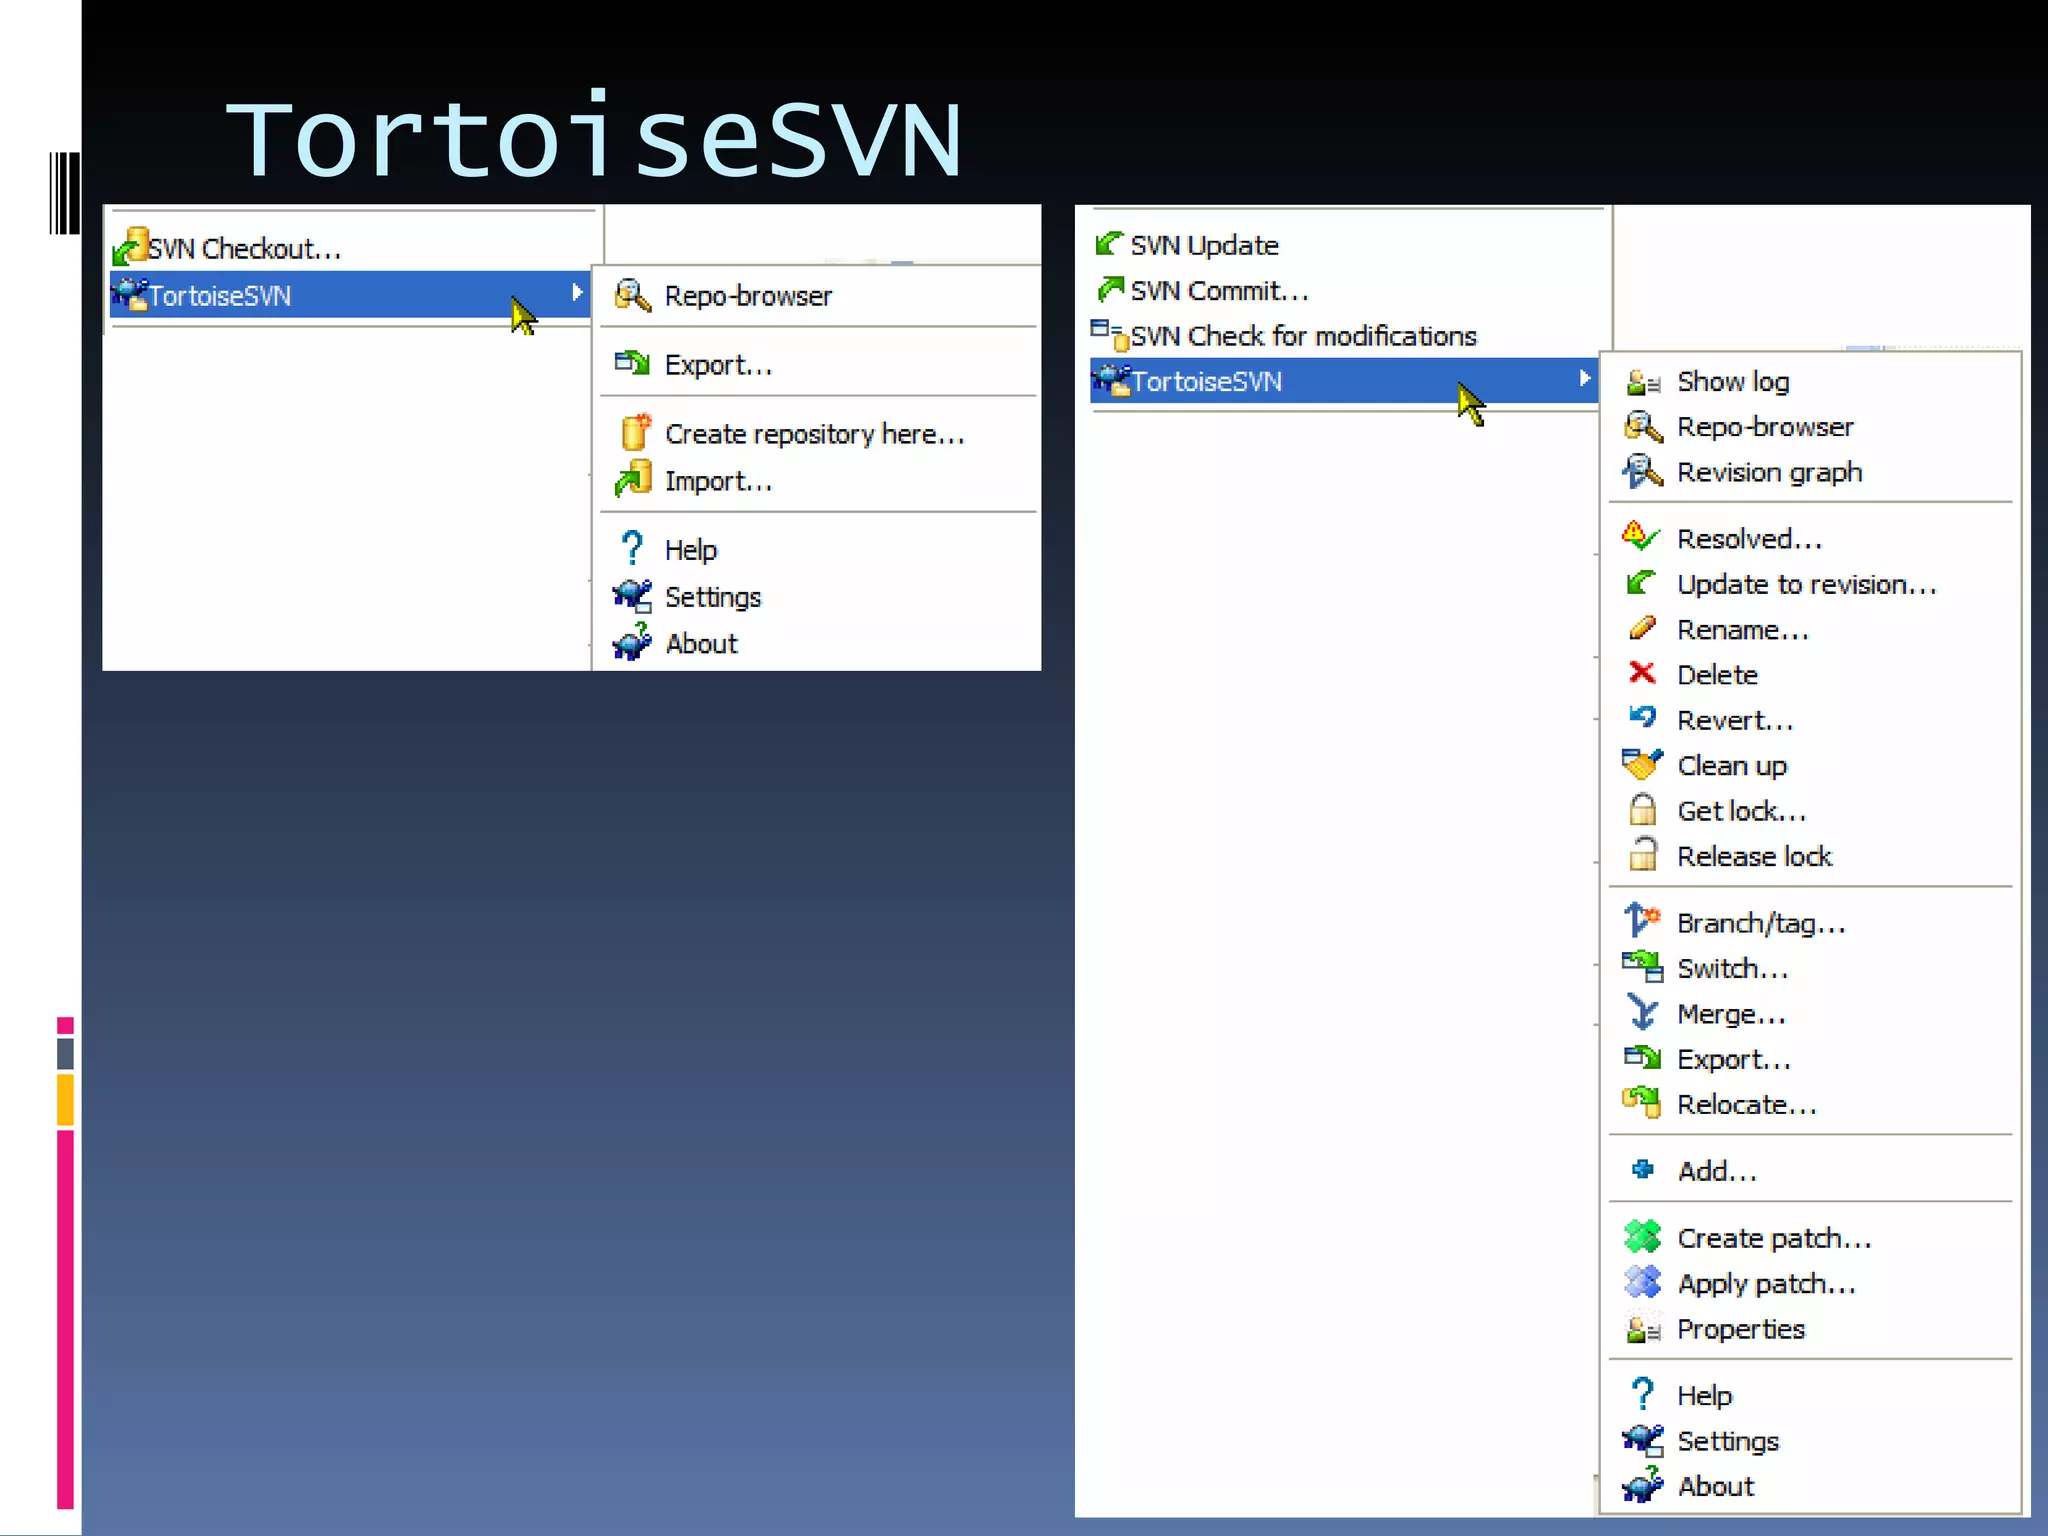Click the blue Add plus icon
The width and height of the screenshot is (2048, 1536).
1642,1169
